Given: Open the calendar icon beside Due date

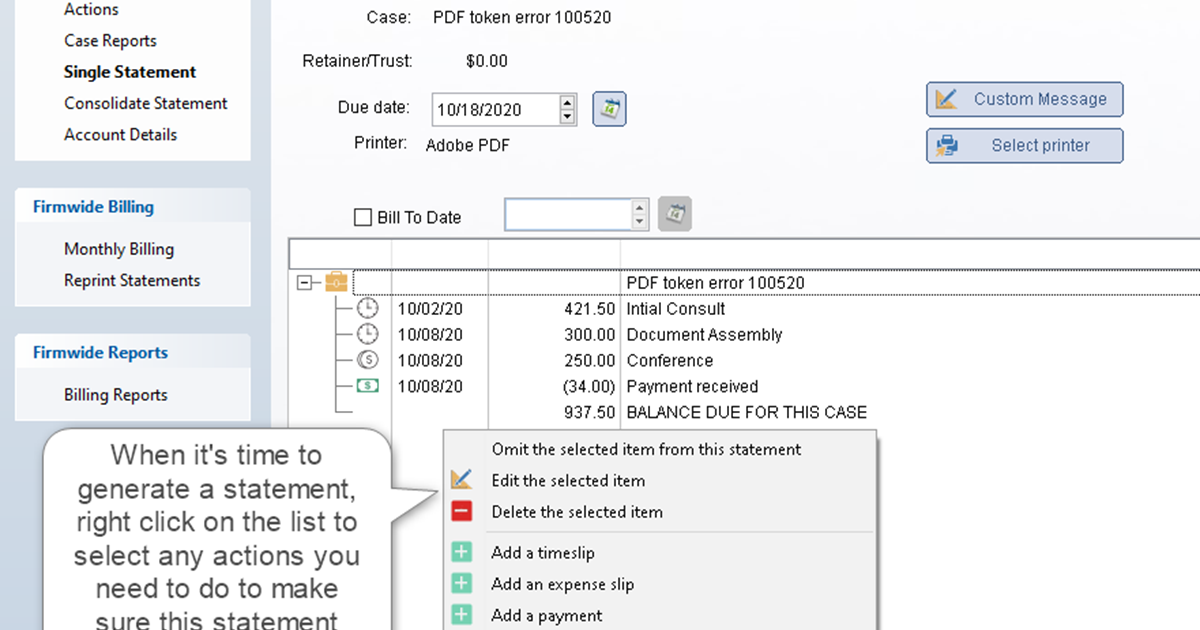Looking at the screenshot, I should [x=609, y=109].
